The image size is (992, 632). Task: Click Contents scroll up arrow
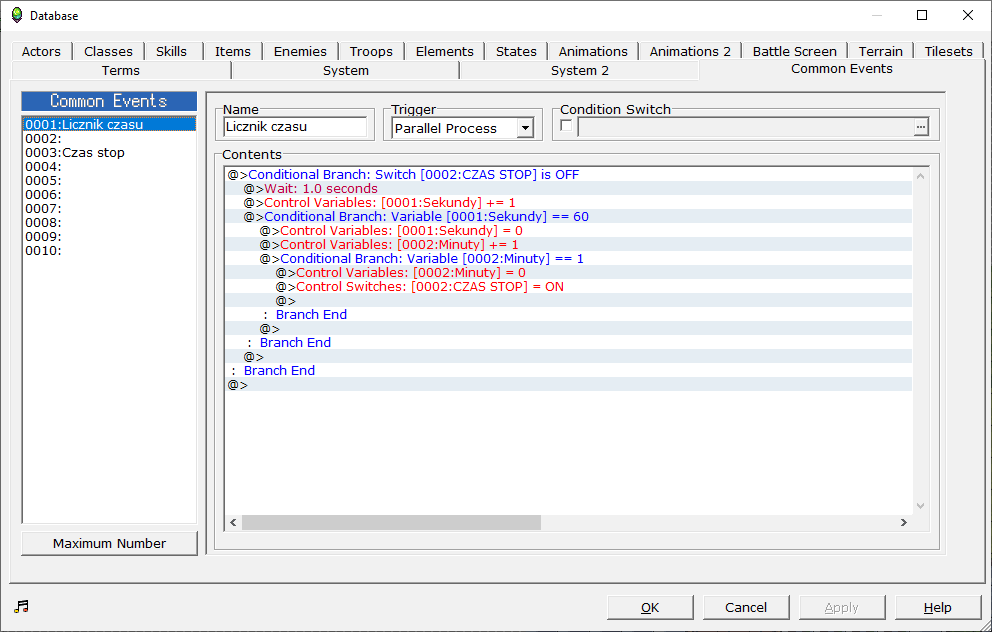point(921,176)
